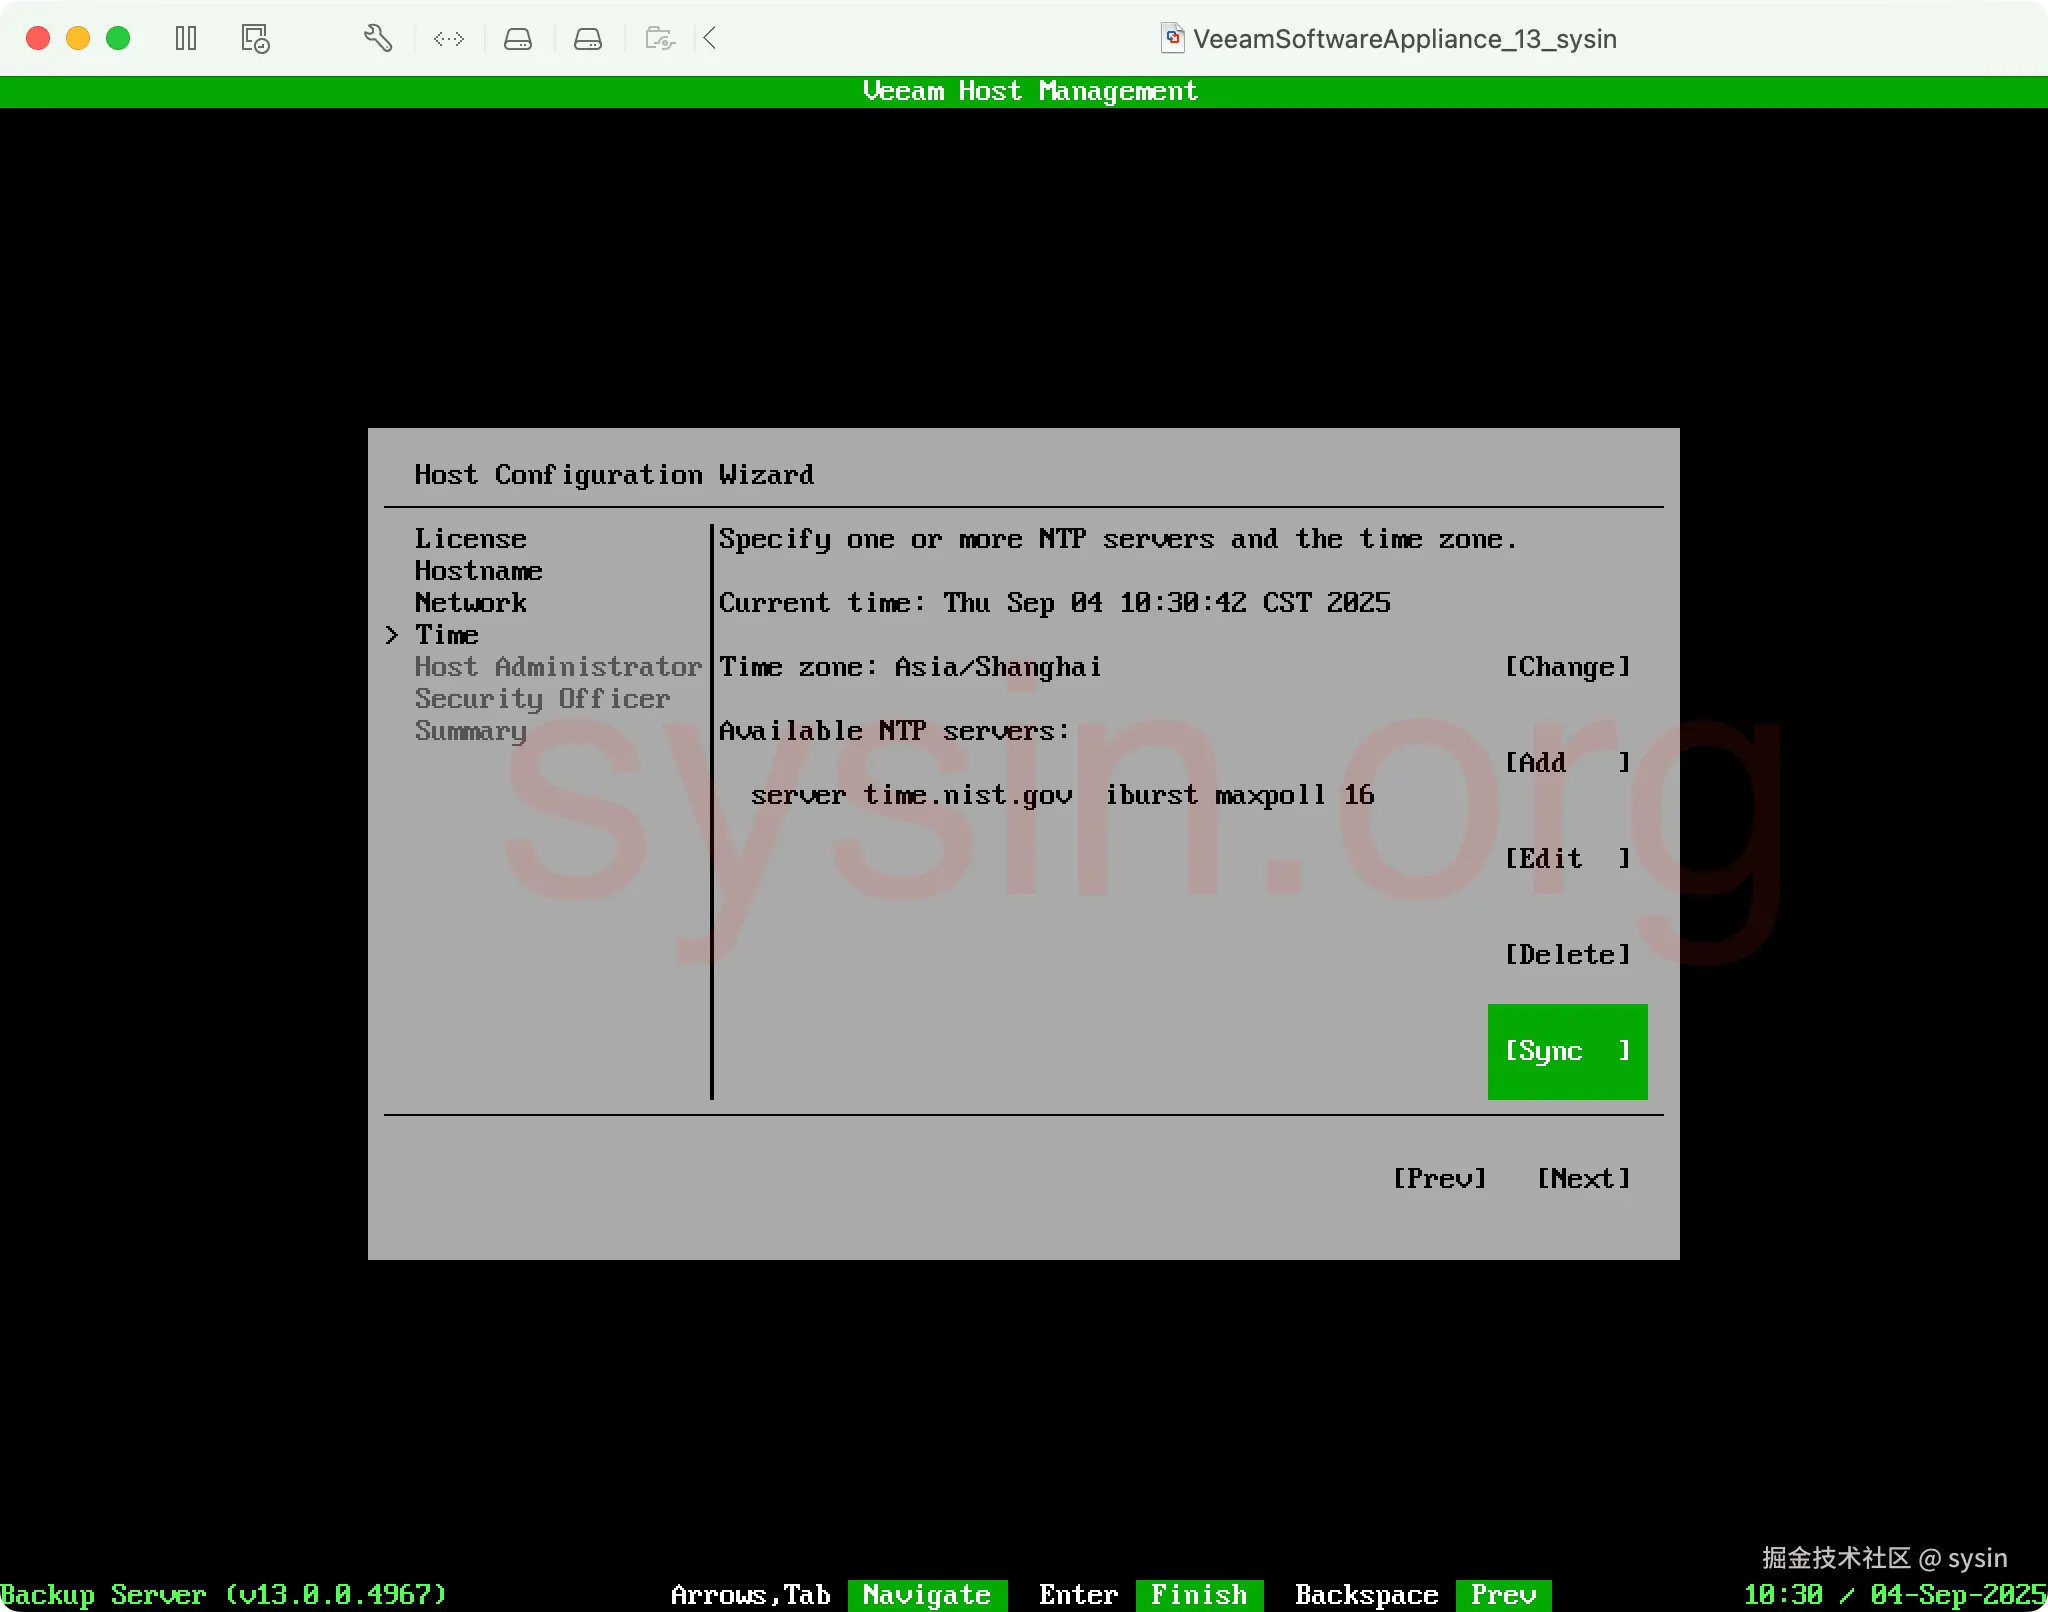Image resolution: width=2048 pixels, height=1612 pixels.
Task: Select Network step in wizard sidebar
Action: click(470, 603)
